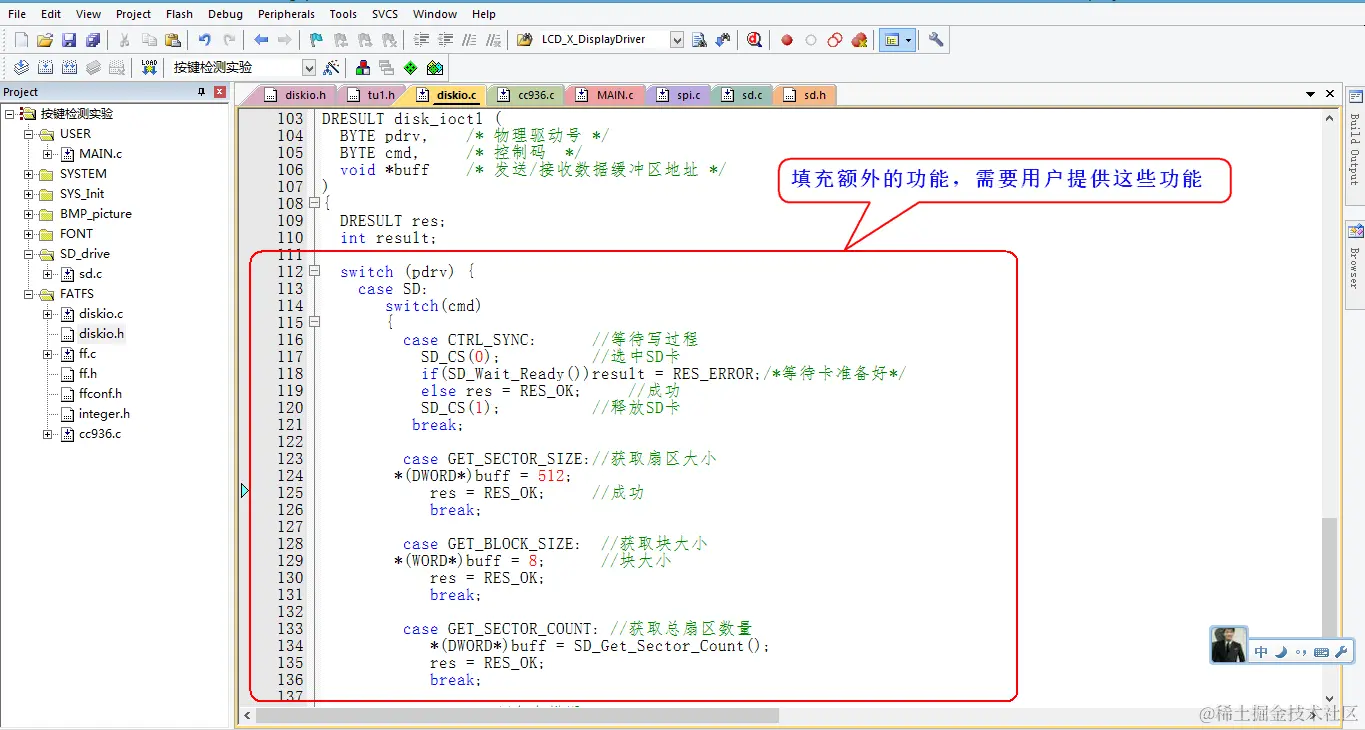Open the Flash menu
The image size is (1365, 730).
point(179,13)
